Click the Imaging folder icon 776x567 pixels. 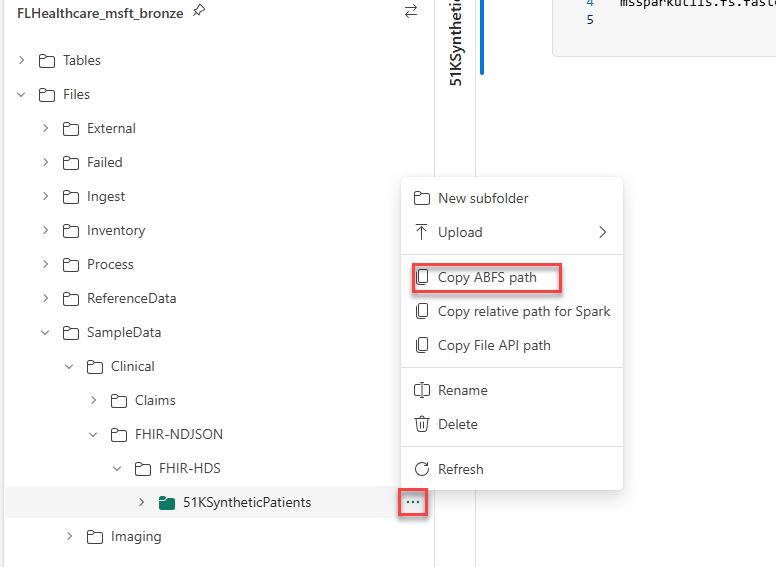(x=95, y=537)
